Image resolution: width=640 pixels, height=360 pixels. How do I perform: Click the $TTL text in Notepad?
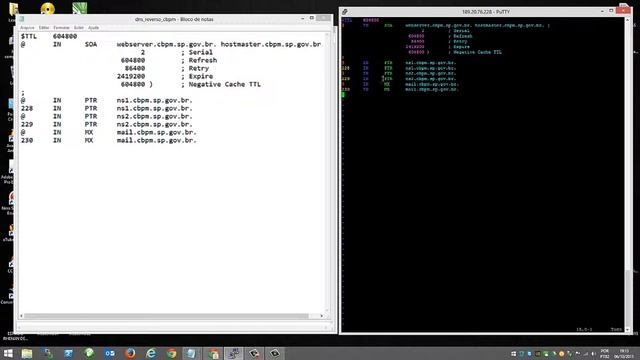(x=29, y=36)
